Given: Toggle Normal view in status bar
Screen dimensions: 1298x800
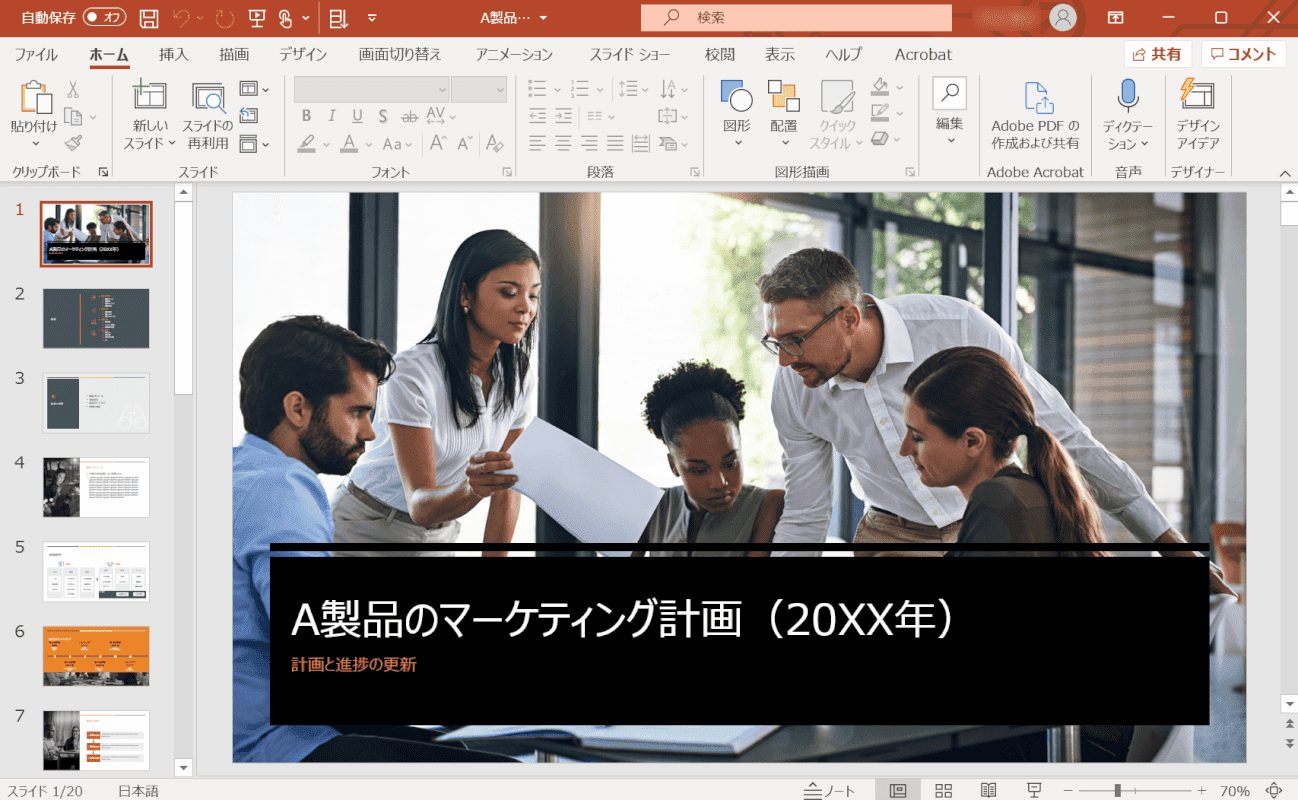Looking at the screenshot, I should point(898,791).
